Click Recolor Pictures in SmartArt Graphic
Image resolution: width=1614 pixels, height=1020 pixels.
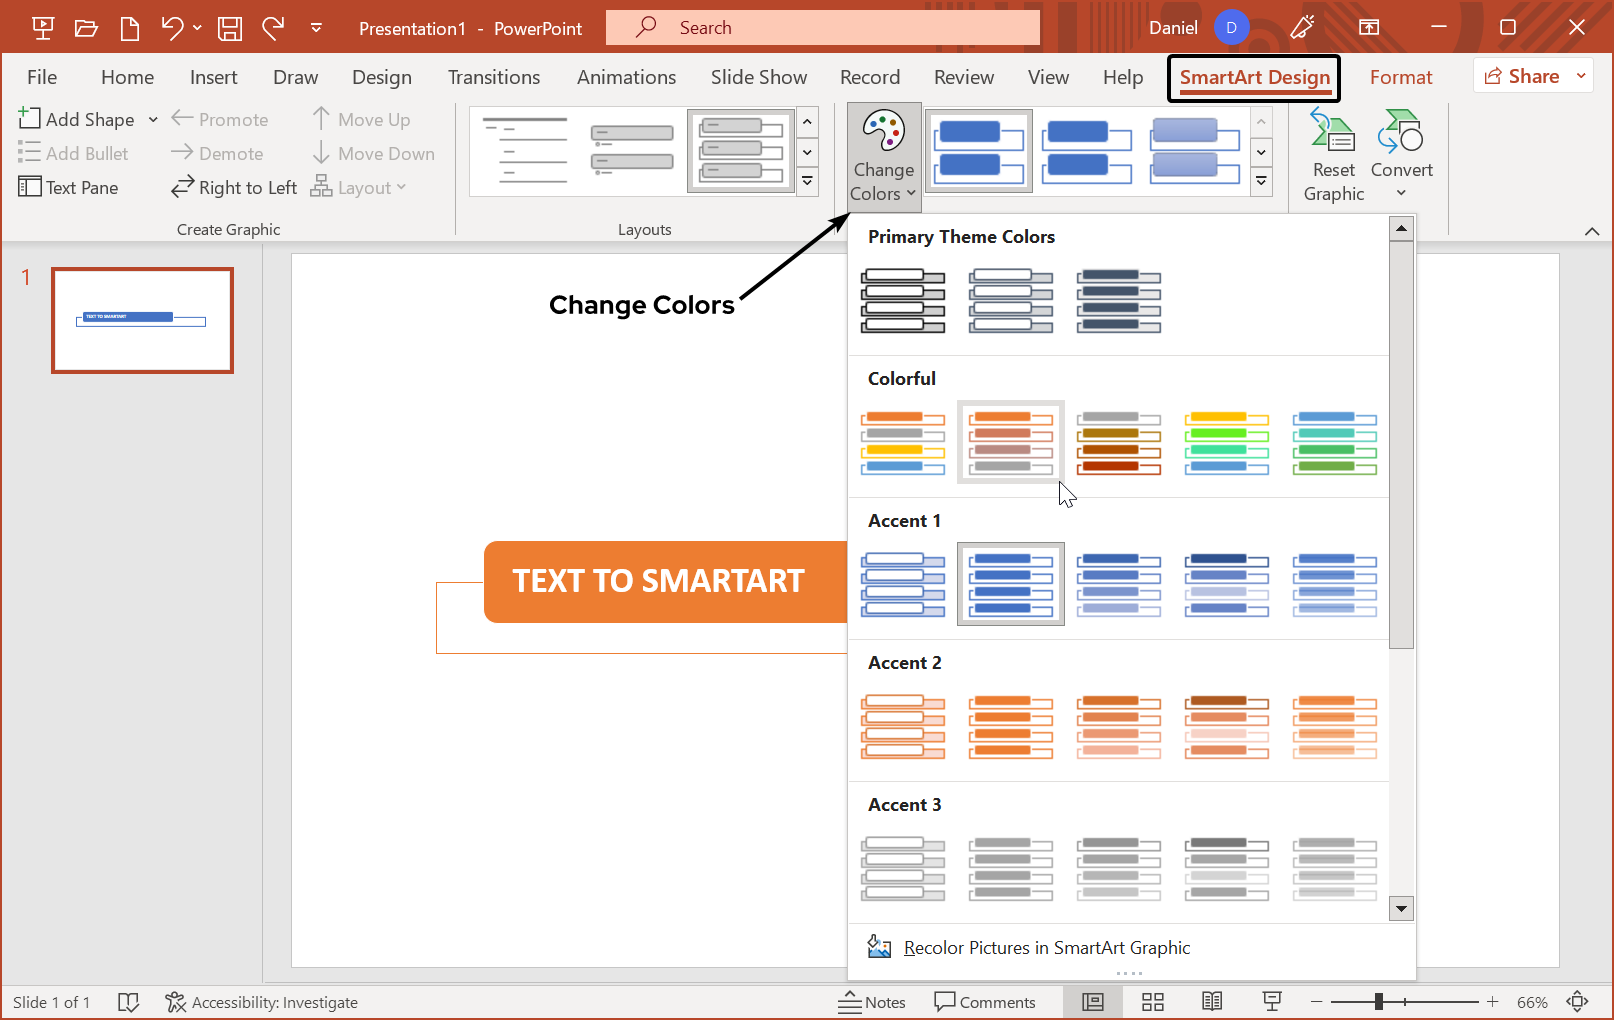(x=1047, y=947)
